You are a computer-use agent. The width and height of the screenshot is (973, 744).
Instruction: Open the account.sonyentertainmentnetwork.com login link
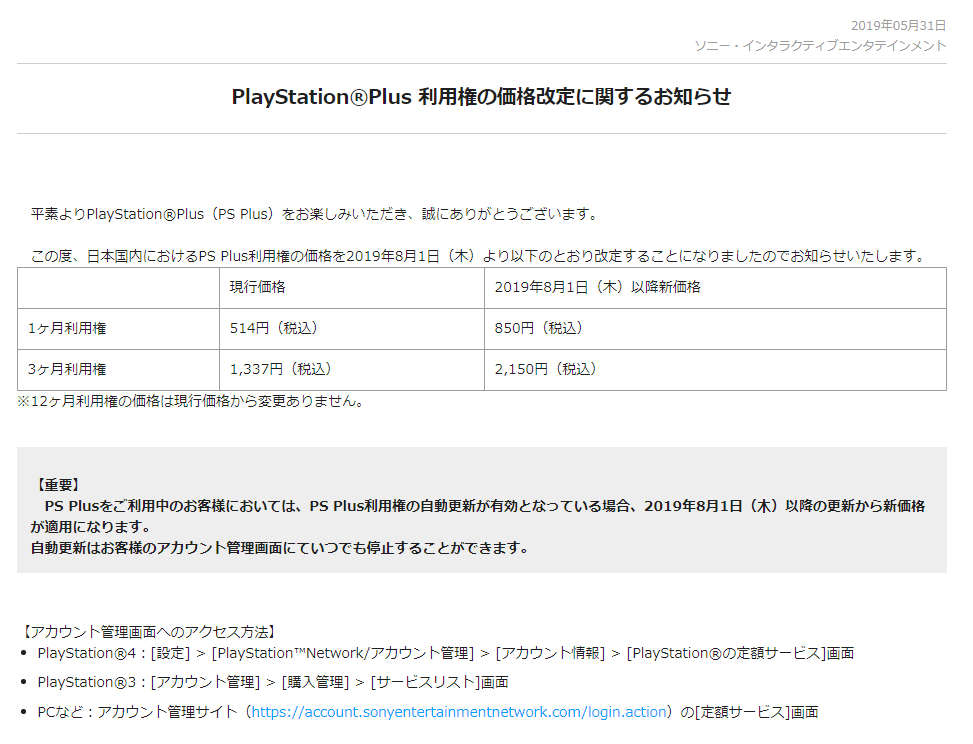pos(459,712)
